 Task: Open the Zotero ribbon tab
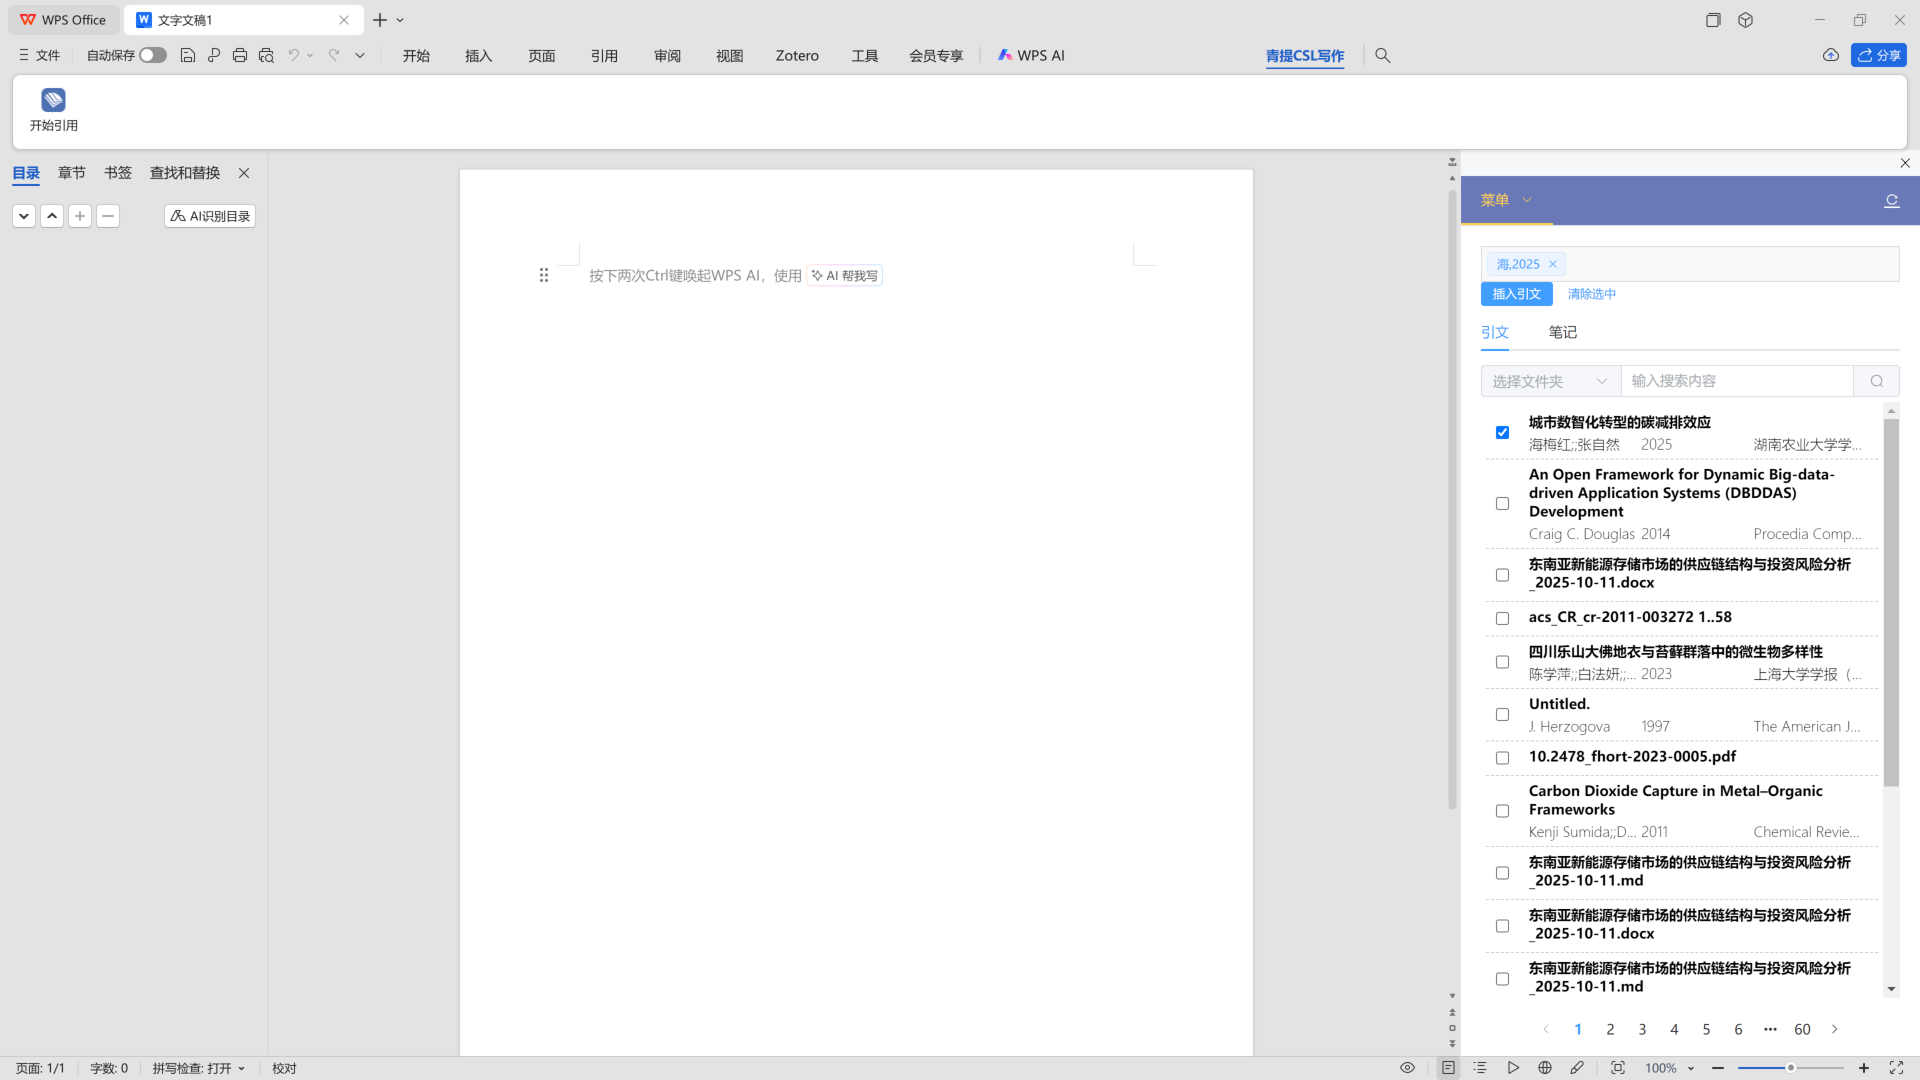[797, 56]
